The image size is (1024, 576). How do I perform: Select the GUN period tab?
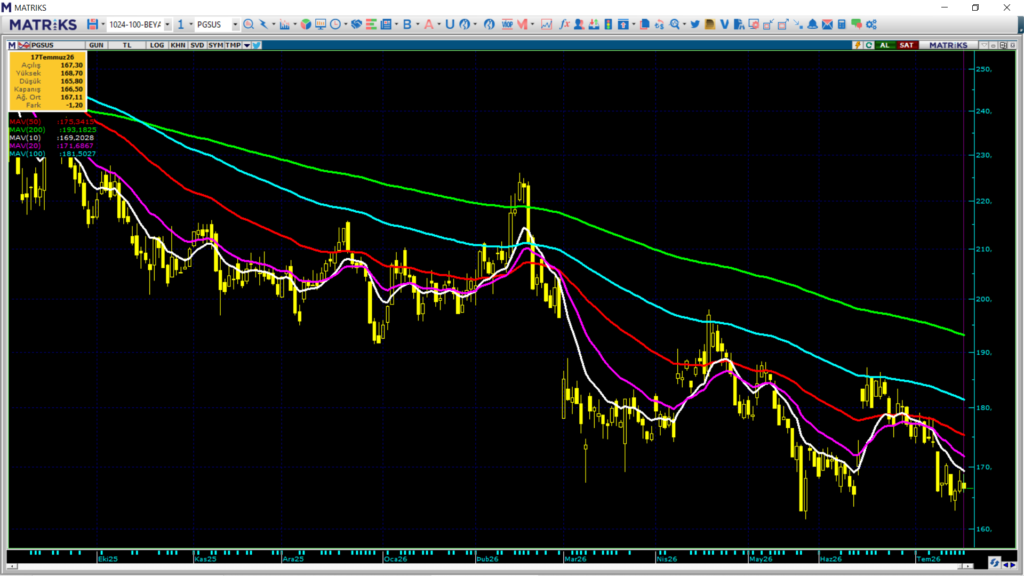(x=96, y=45)
